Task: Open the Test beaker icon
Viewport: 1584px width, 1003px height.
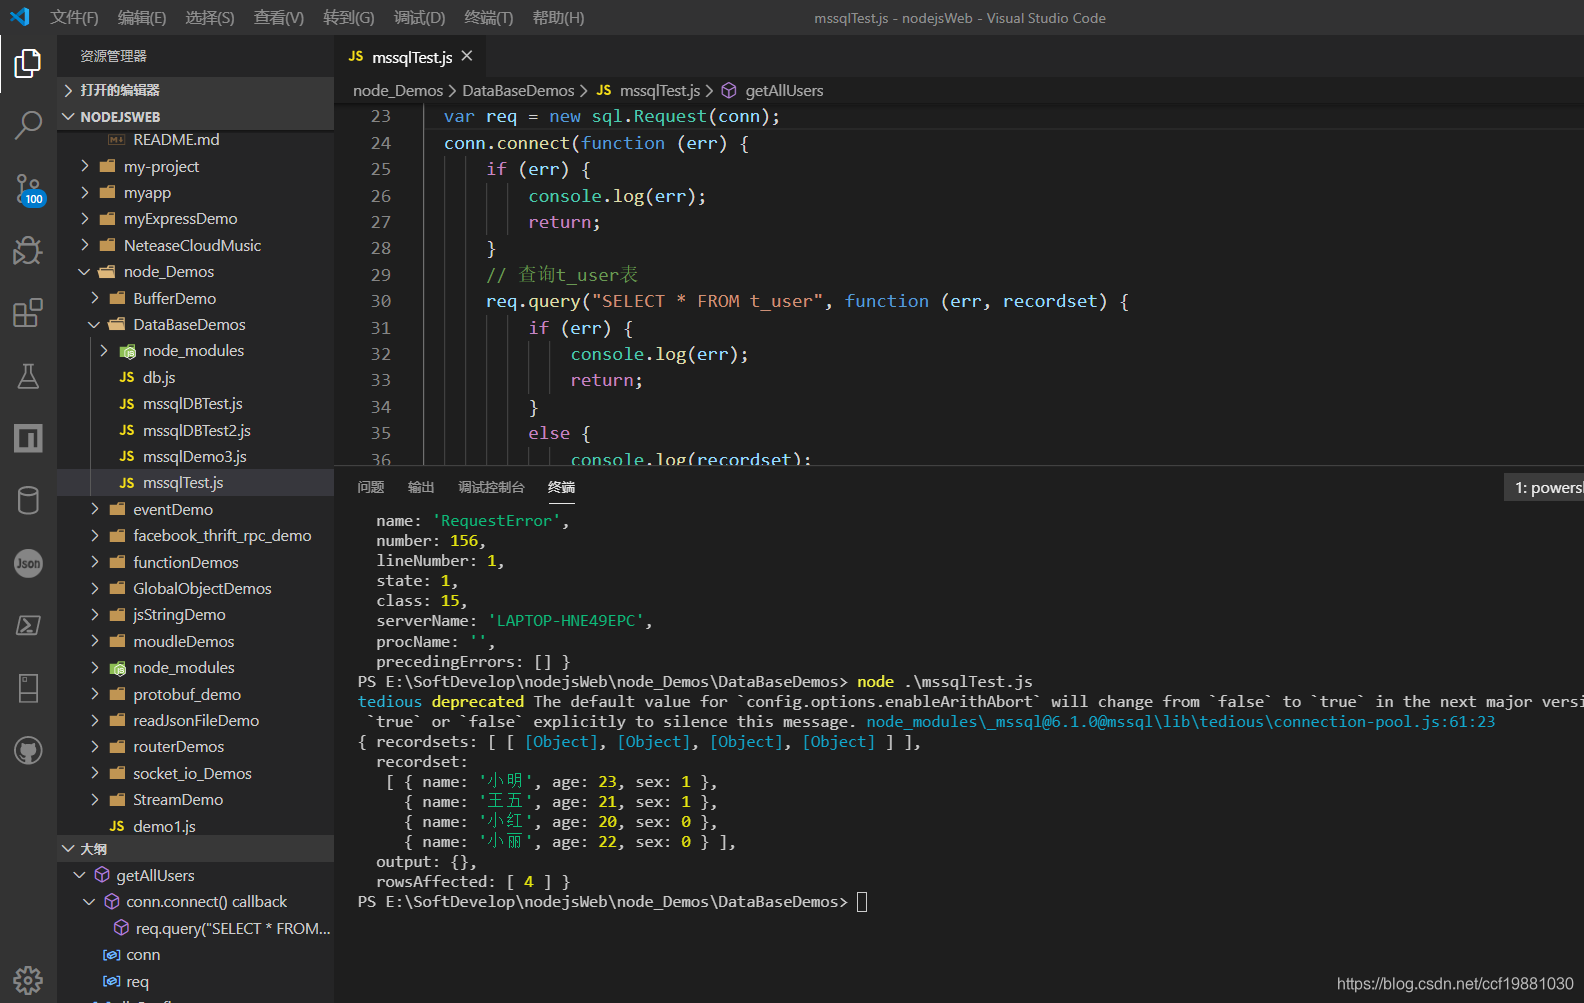Action: point(28,376)
